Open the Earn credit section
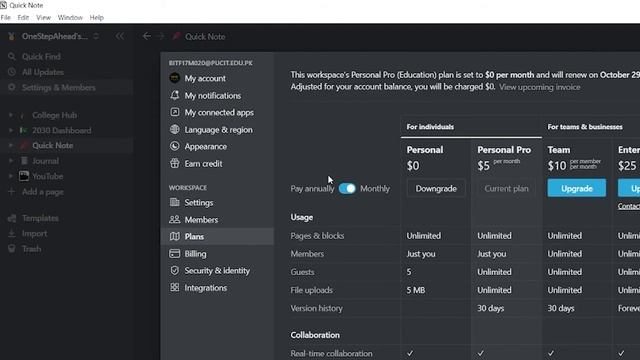The height and width of the screenshot is (360, 640). click(218, 163)
